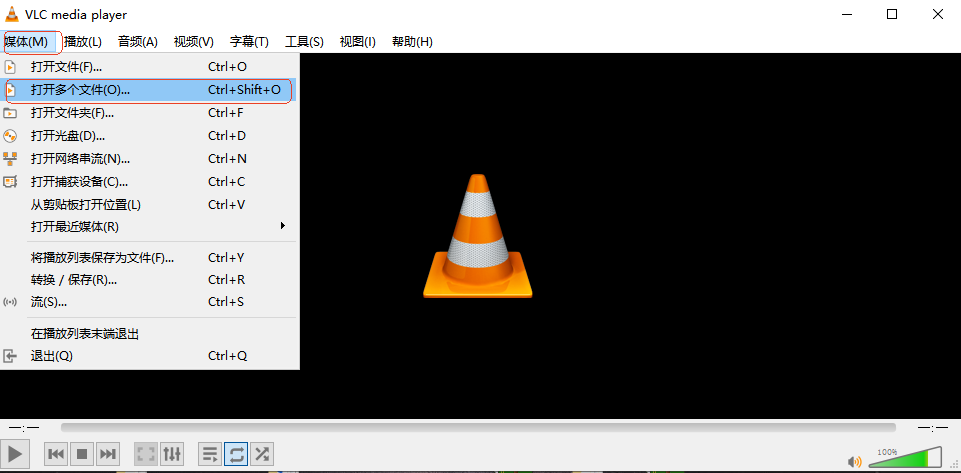Image resolution: width=961 pixels, height=473 pixels.
Task: Open the 工具(S) menu
Action: 304,42
